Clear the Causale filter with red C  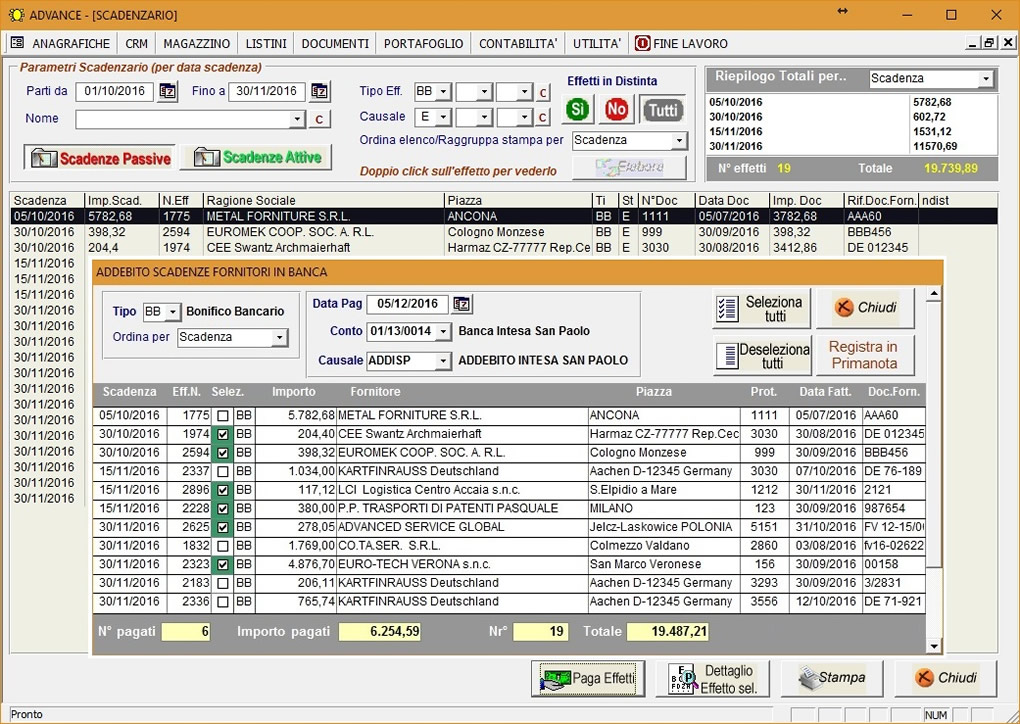[x=543, y=117]
